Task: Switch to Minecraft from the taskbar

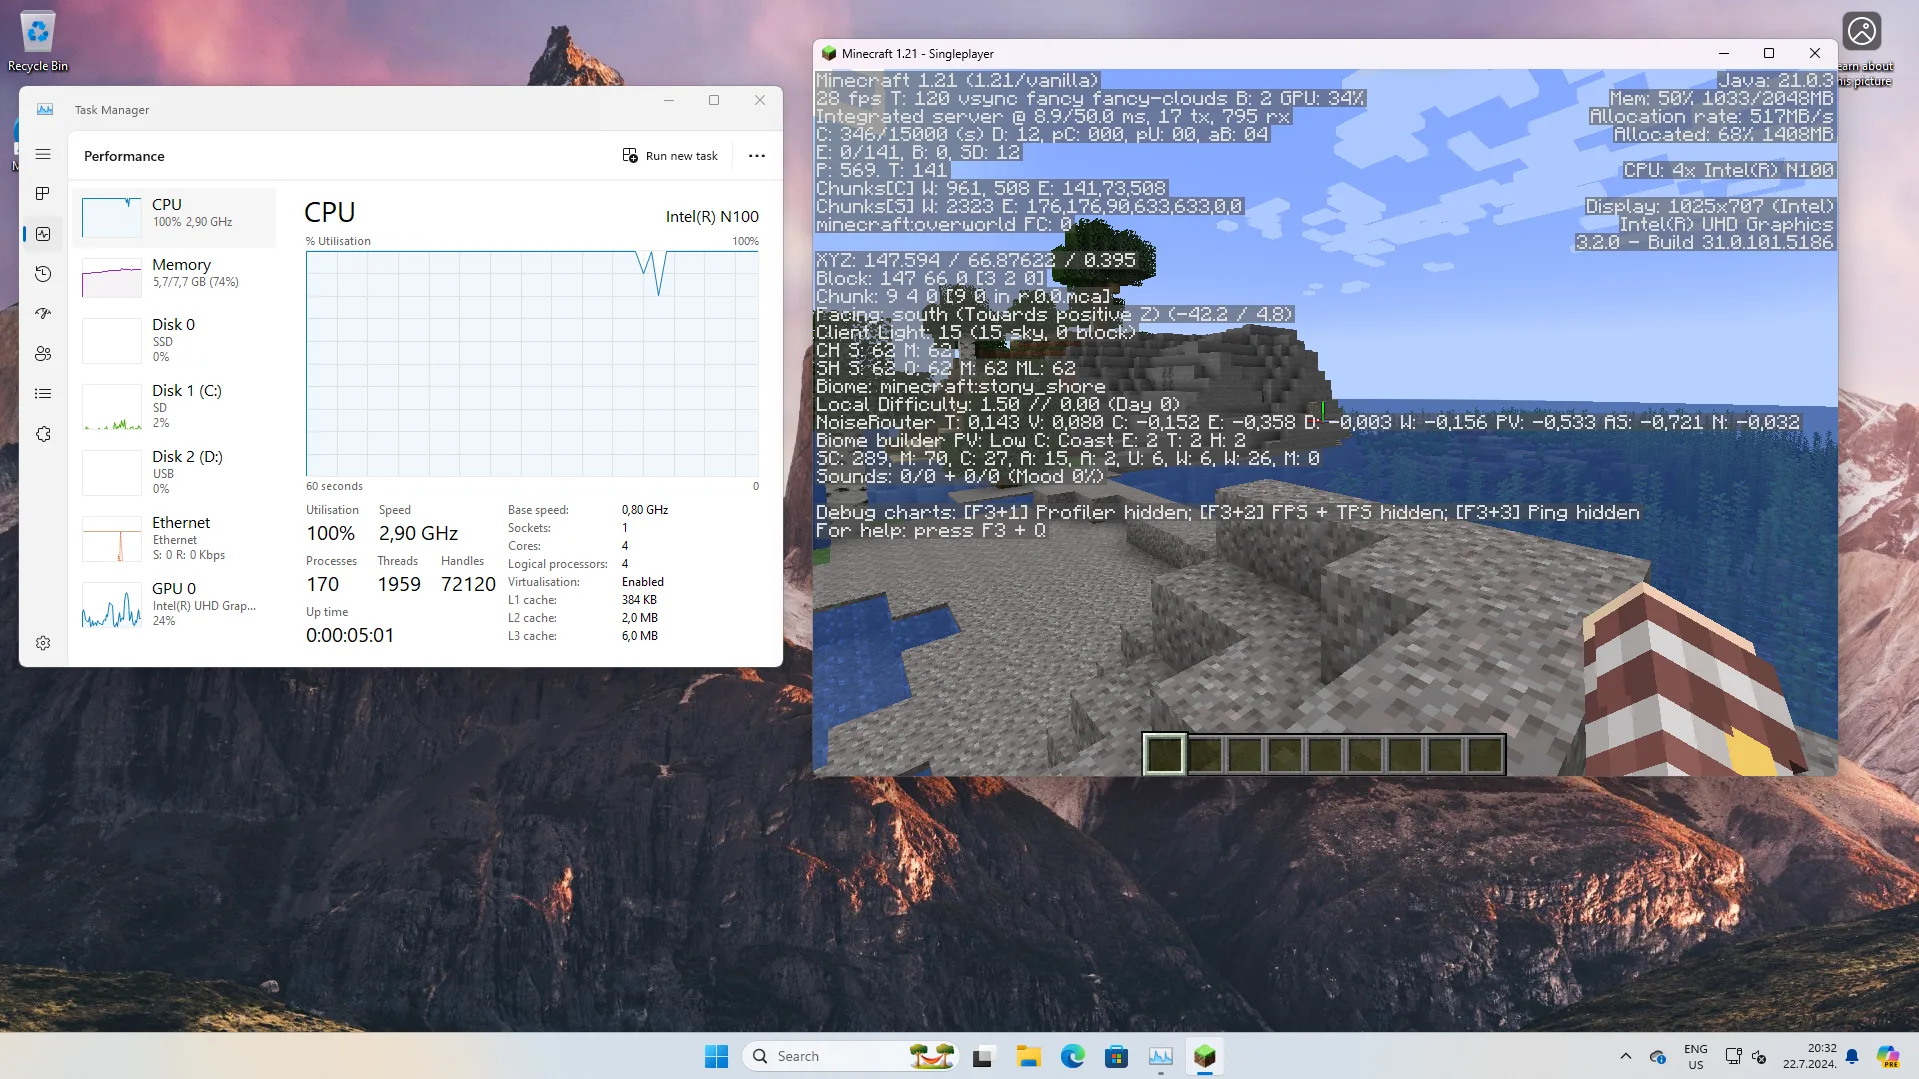Action: tap(1204, 1056)
